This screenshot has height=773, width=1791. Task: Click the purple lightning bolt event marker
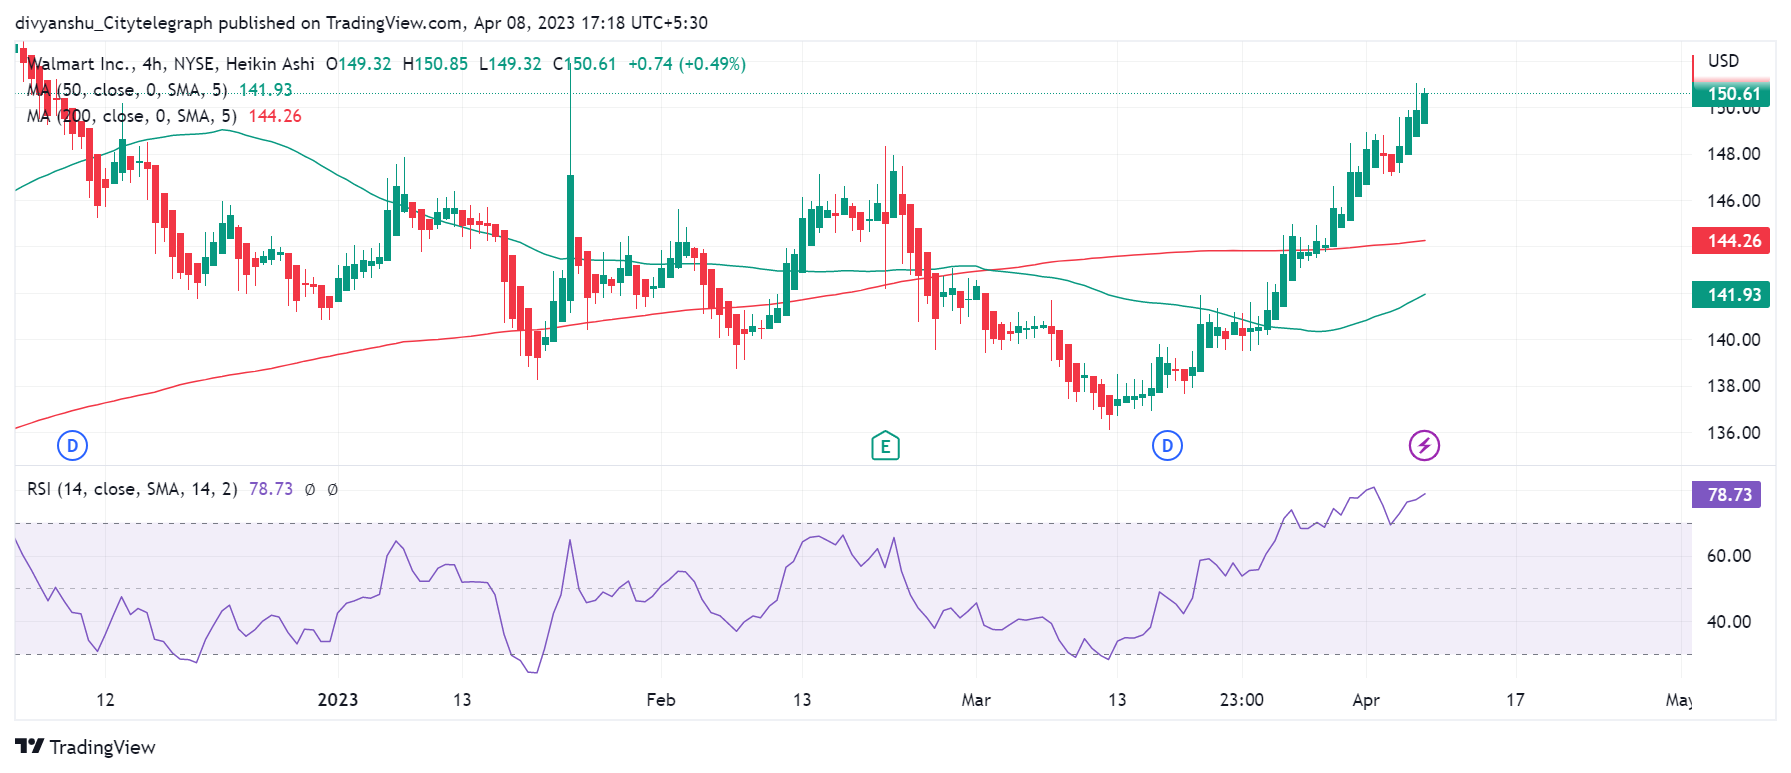point(1424,445)
